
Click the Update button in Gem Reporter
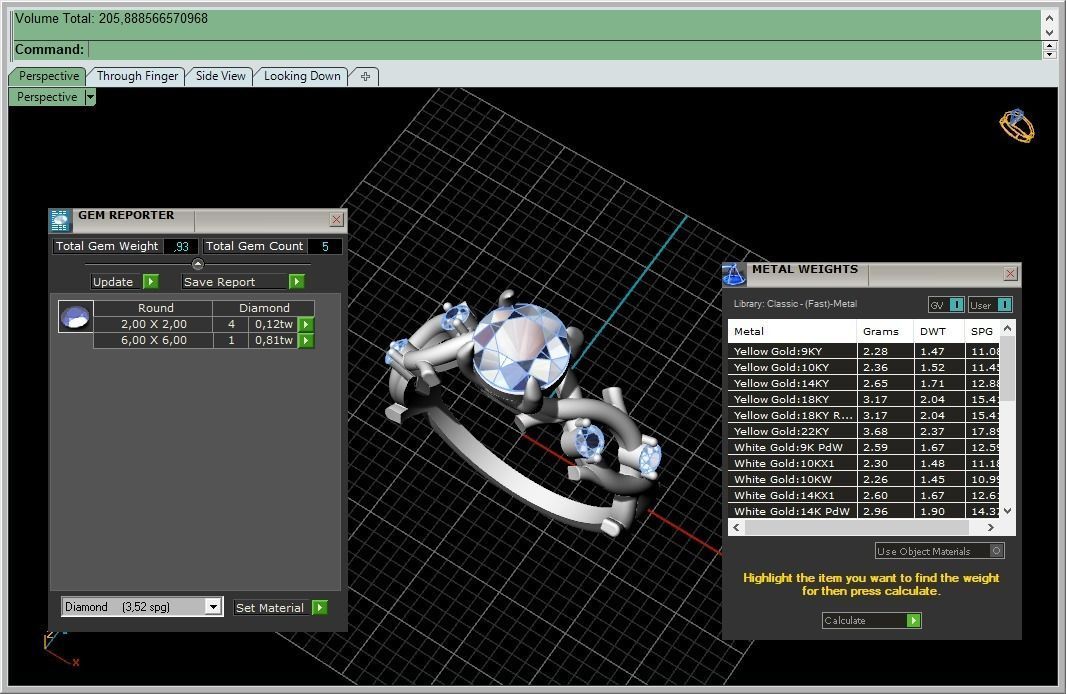click(x=116, y=281)
